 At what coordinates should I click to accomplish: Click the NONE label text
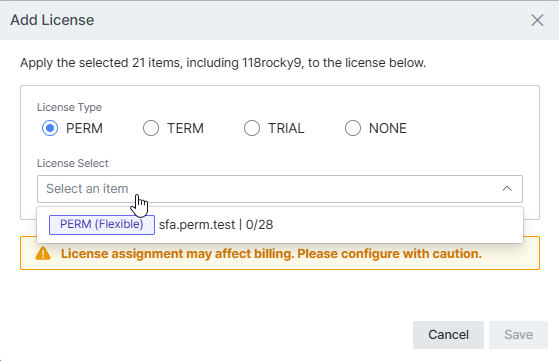coord(388,128)
